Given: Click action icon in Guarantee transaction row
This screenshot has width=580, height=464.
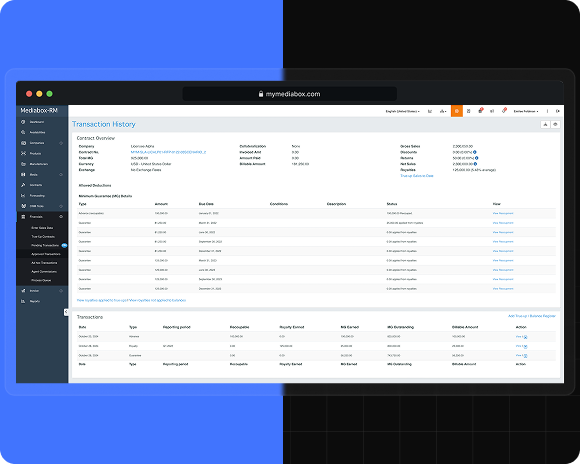Looking at the screenshot, I should click(x=526, y=356).
